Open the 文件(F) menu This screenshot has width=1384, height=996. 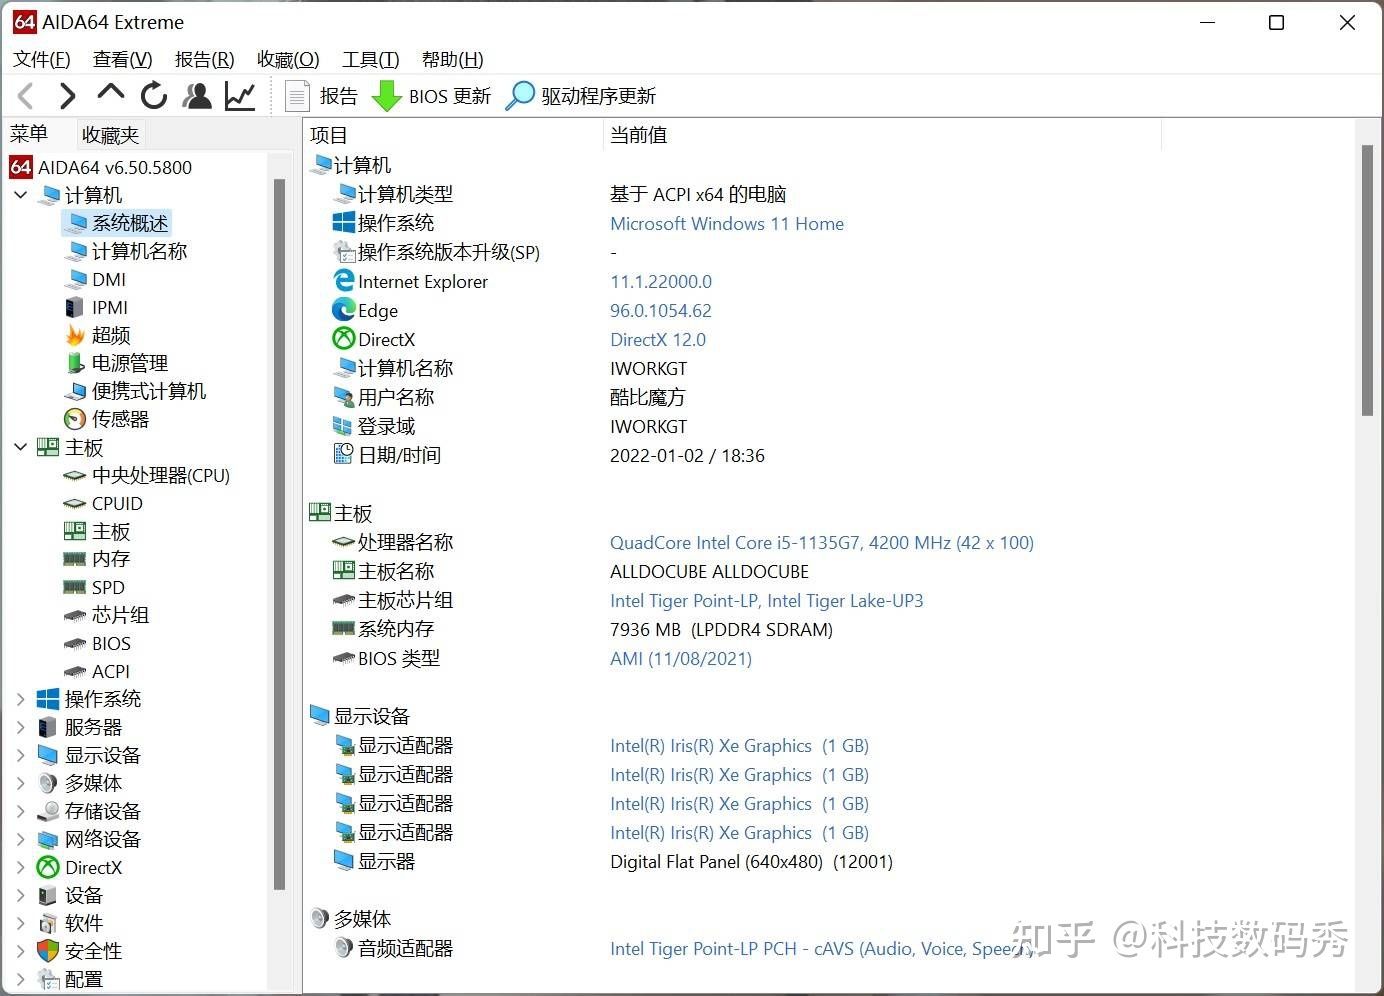click(42, 59)
